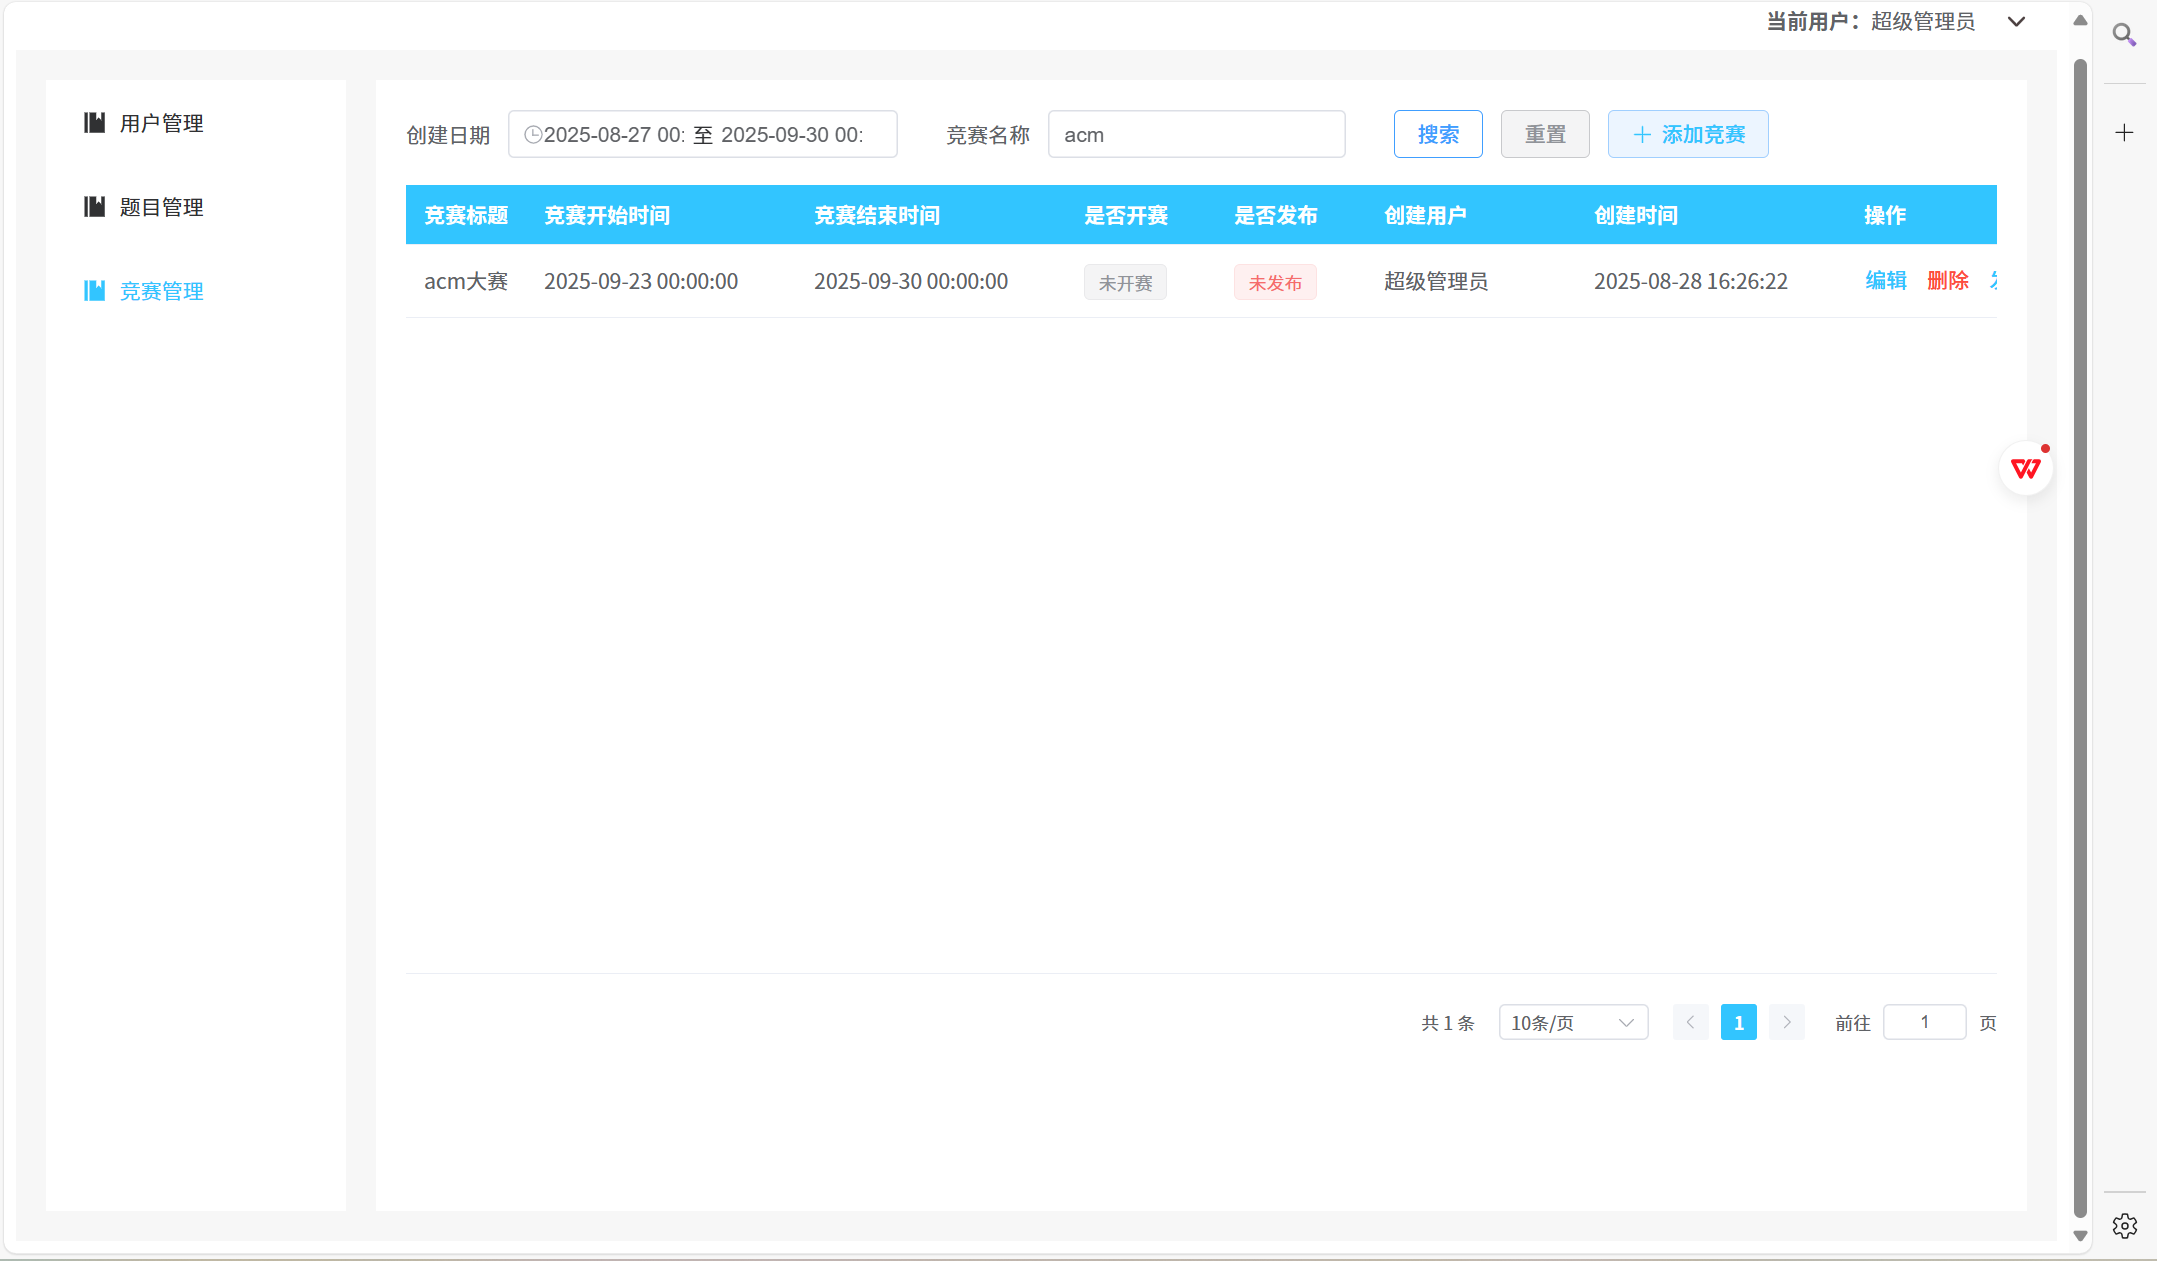Click 编辑 link for acm大赛

tap(1885, 281)
